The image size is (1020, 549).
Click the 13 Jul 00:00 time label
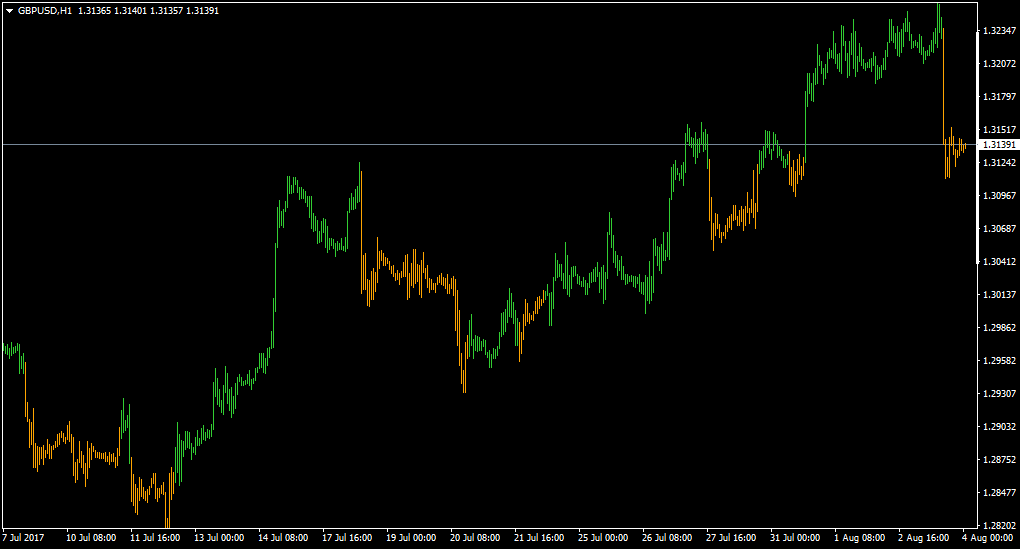coord(219,537)
